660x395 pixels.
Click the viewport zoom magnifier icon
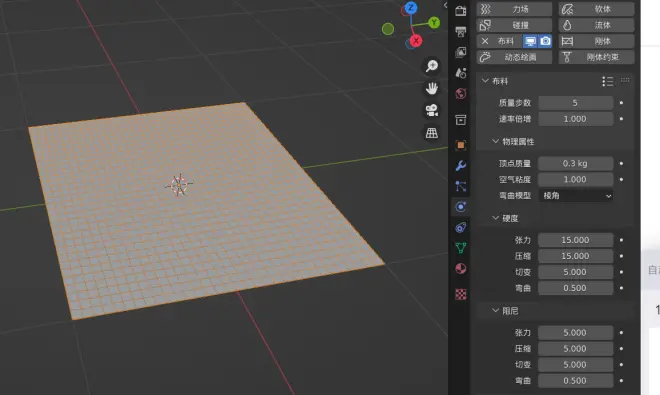tap(431, 66)
